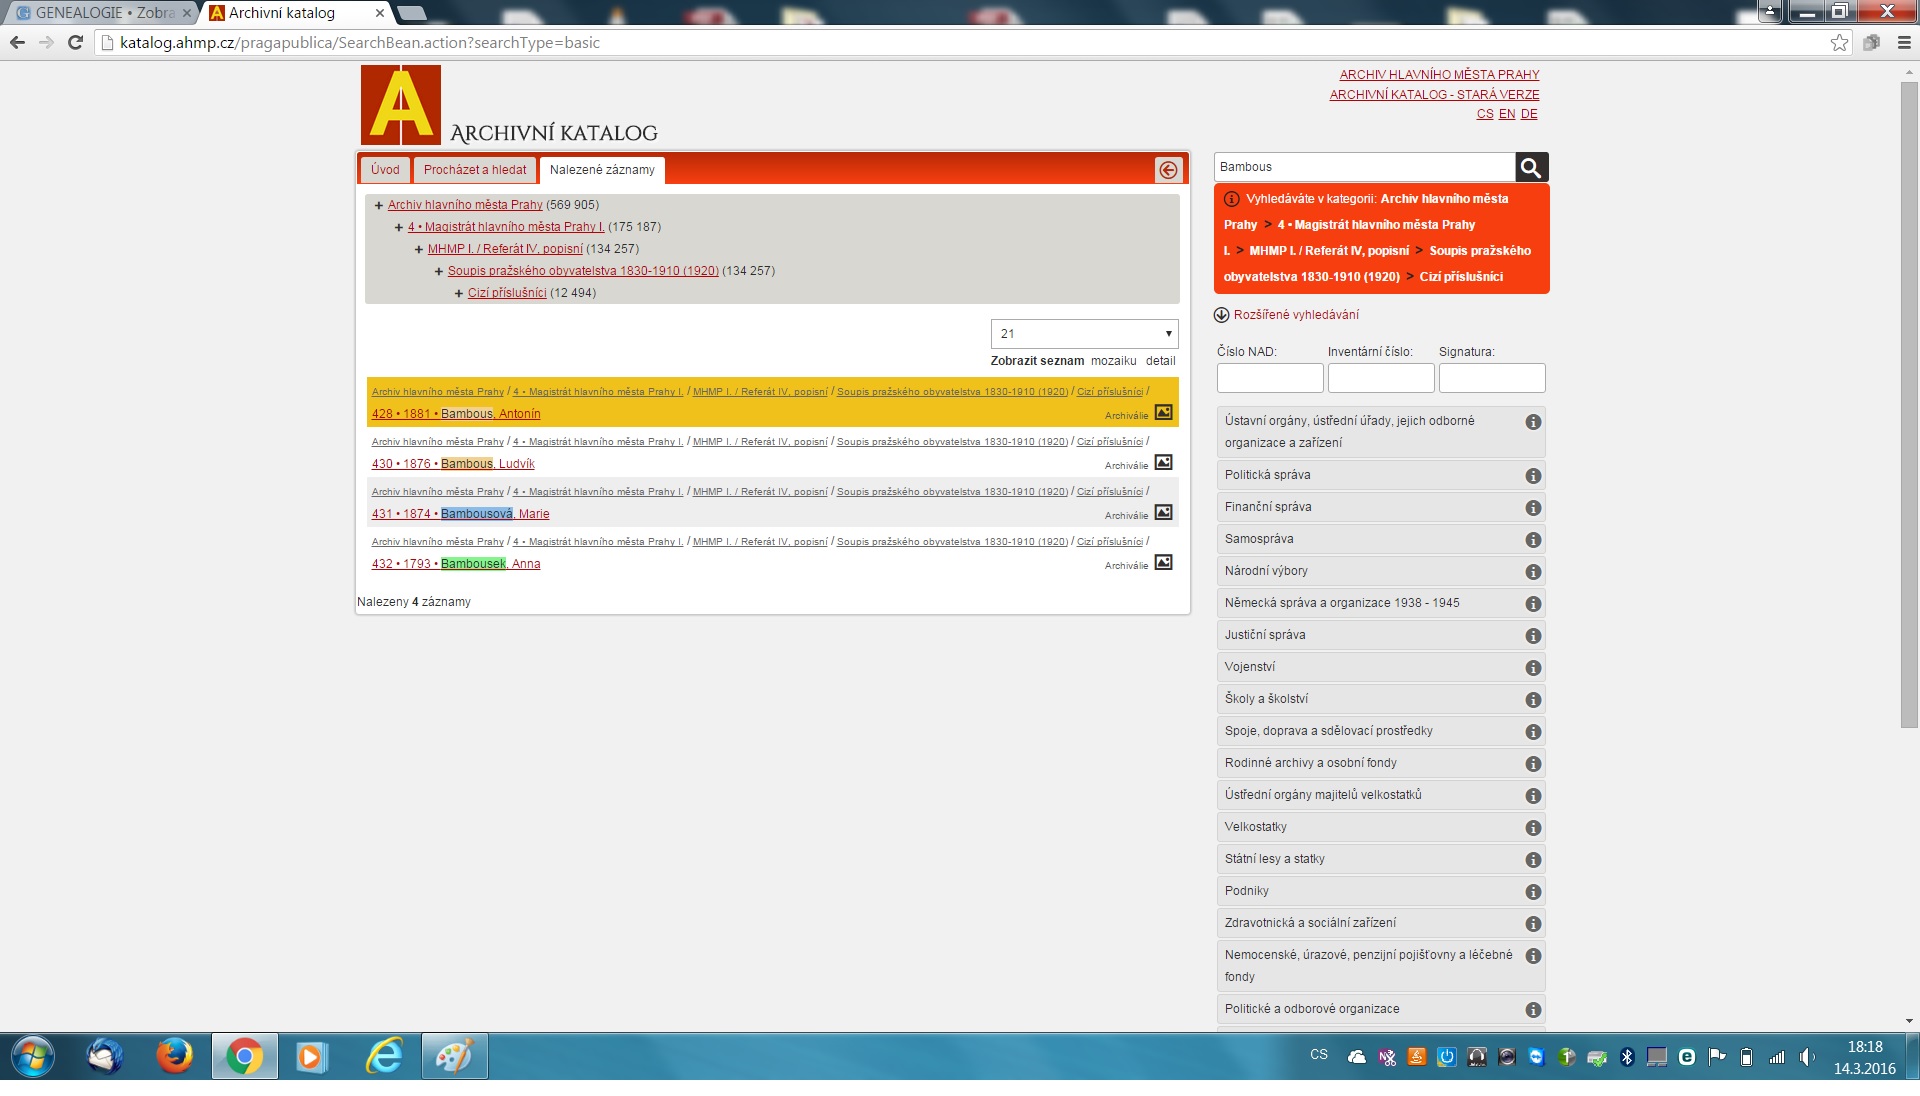
Task: Expand Rozšířené vyhledávání advanced search
Action: pos(1295,315)
